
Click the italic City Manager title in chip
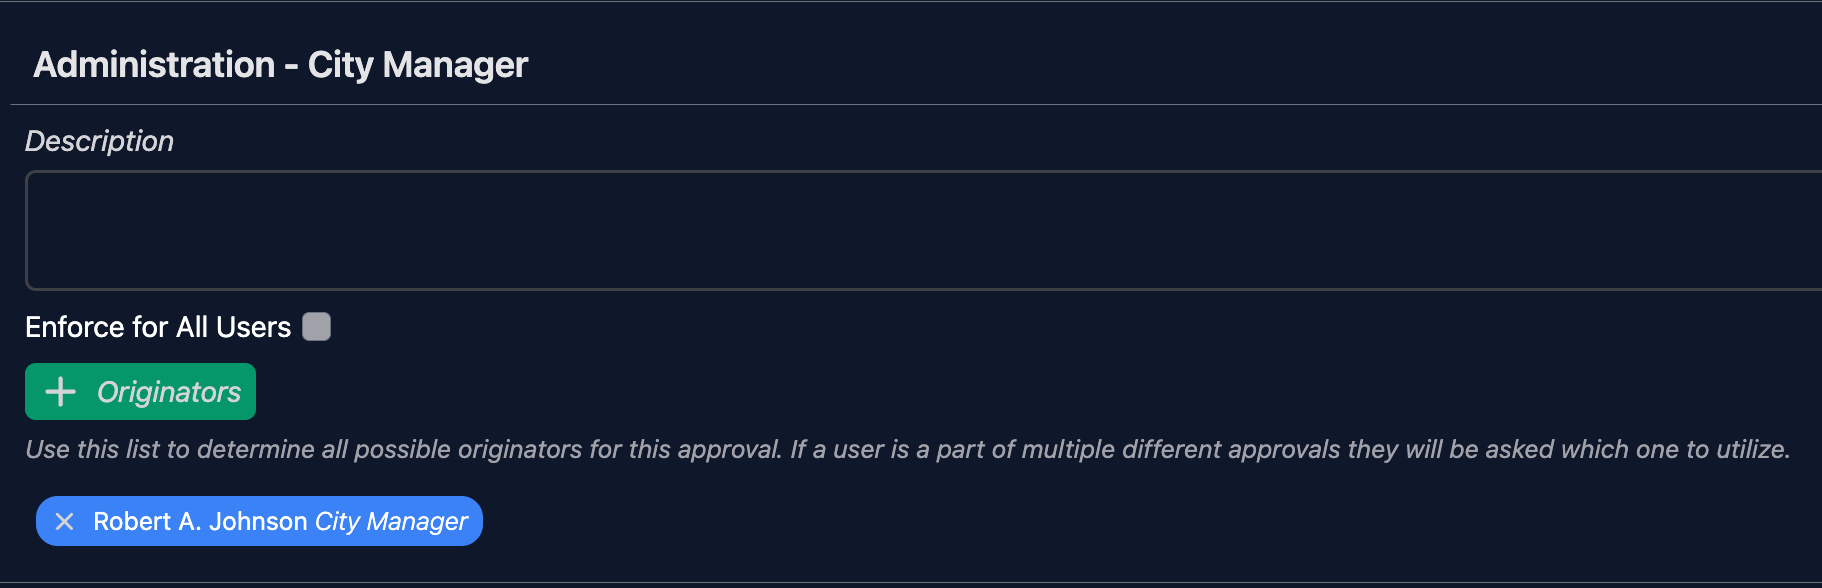[391, 521]
